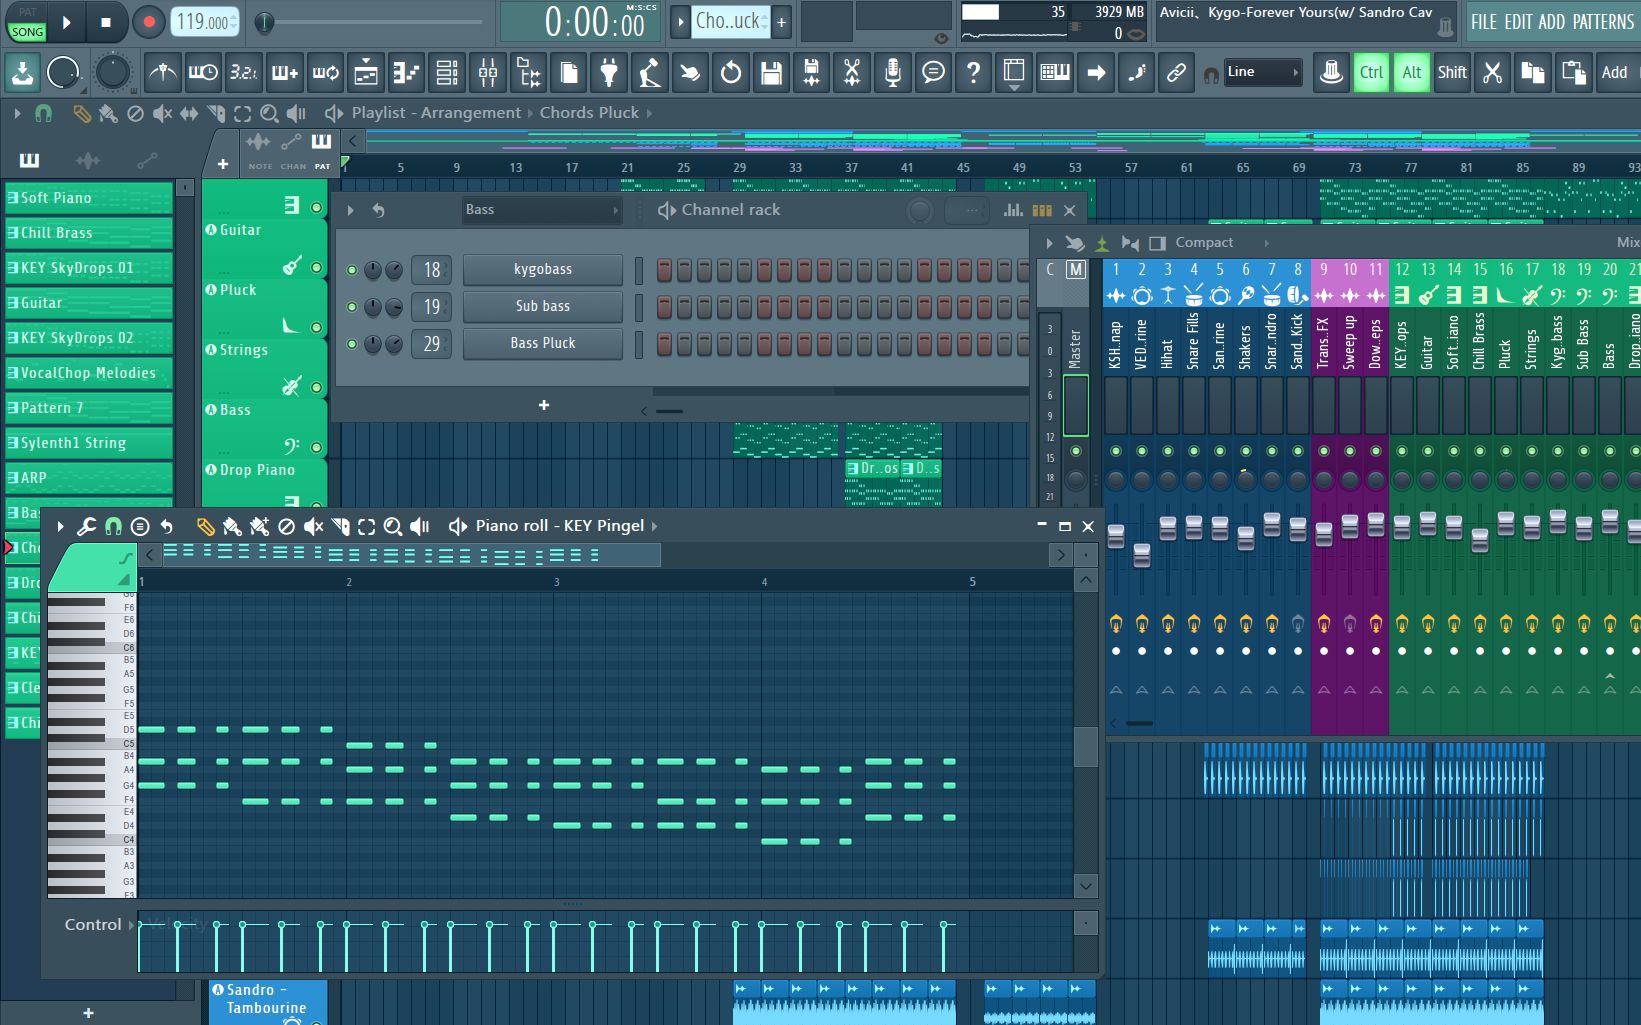Select the pencil draw tool in the Piano roll
This screenshot has height=1025, width=1641.
pos(204,527)
